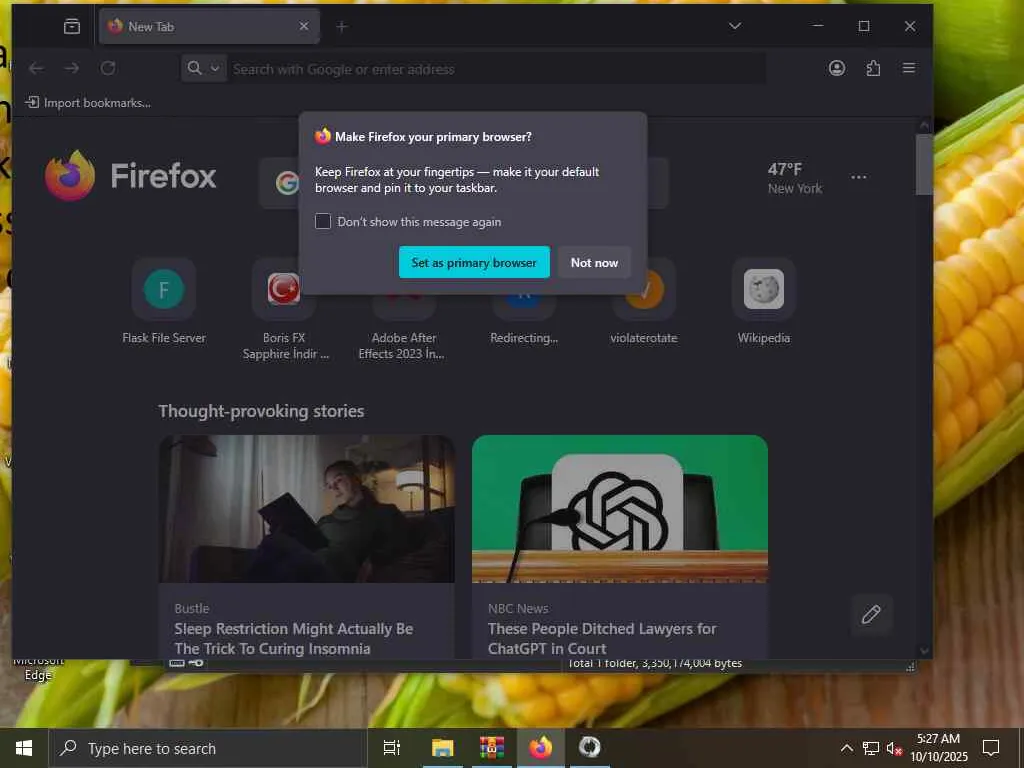
Task: Open headline These People Ditched Lawyers
Action: (602, 639)
